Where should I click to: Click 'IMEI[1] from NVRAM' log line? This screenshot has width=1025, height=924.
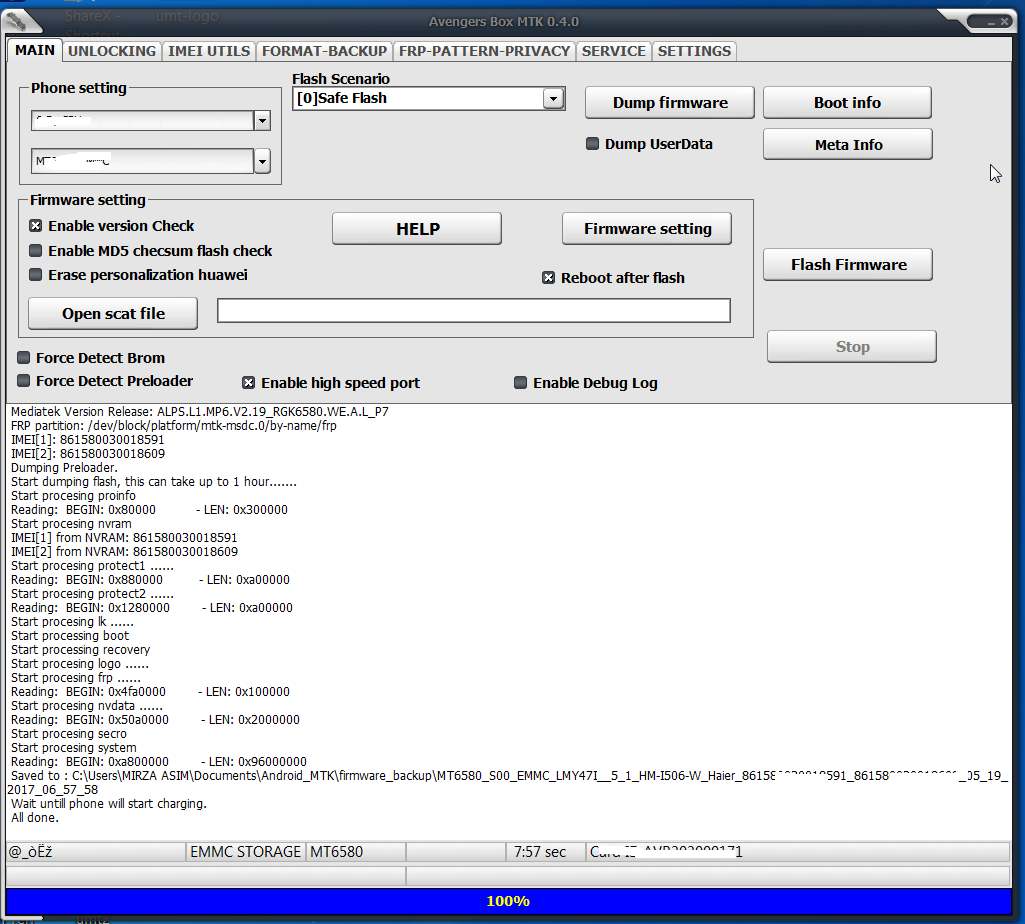point(124,538)
